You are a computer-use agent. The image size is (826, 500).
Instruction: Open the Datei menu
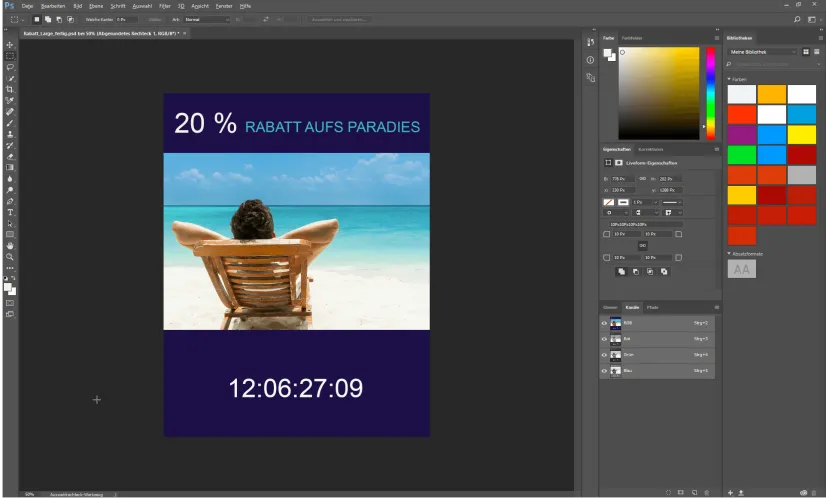pyautogui.click(x=27, y=6)
